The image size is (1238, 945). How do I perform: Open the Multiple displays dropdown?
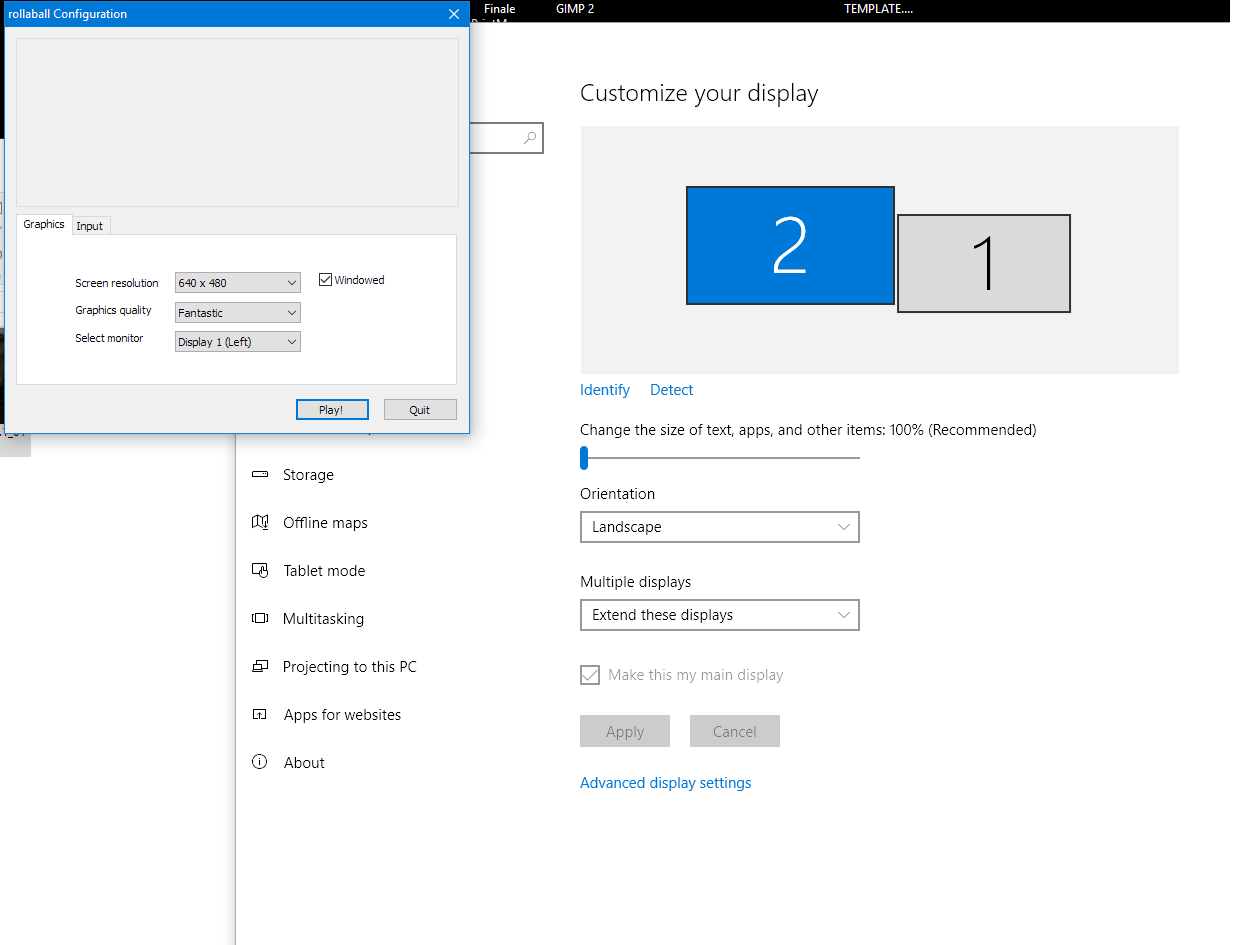coord(719,614)
